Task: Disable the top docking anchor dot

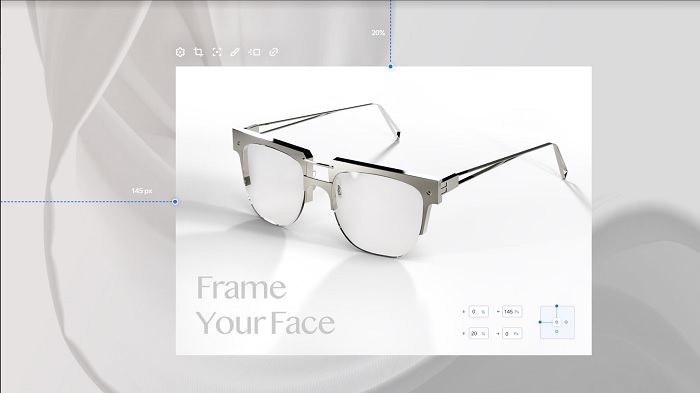Action: pyautogui.click(x=556, y=306)
